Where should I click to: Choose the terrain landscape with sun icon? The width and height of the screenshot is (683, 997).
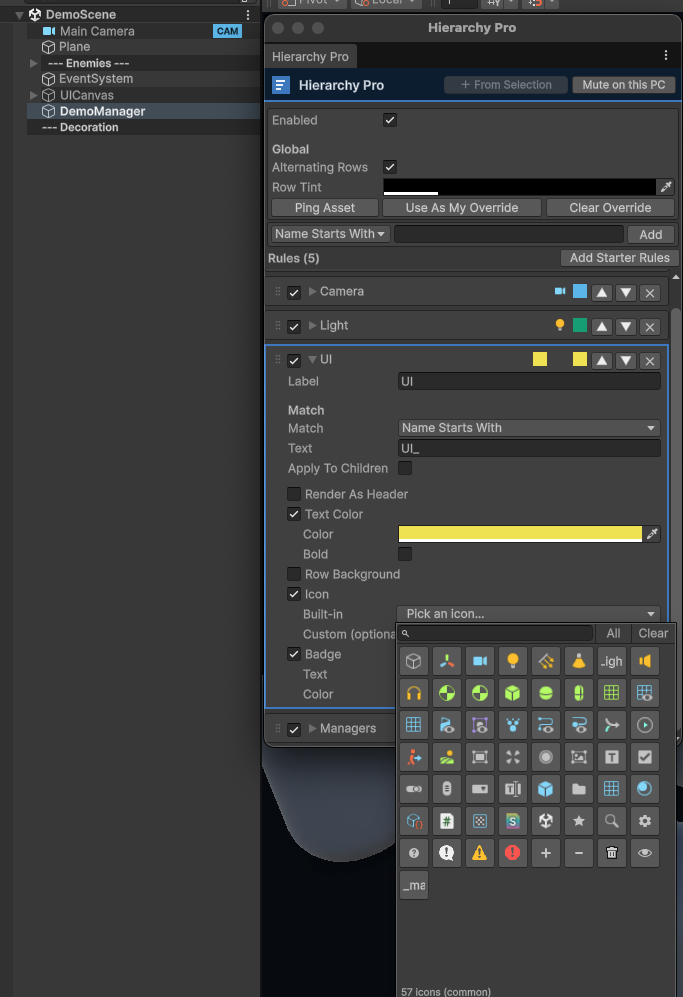pyautogui.click(x=447, y=757)
